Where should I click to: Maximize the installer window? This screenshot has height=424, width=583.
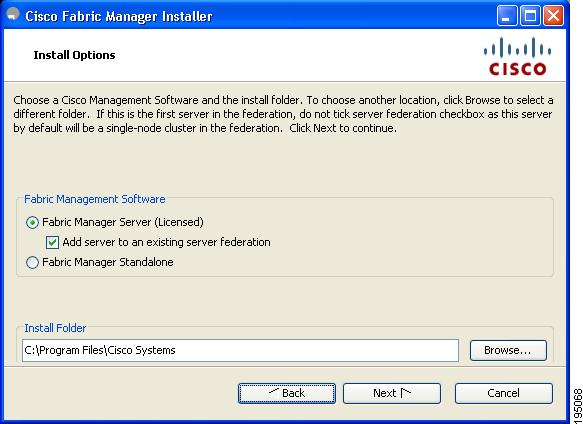coord(530,16)
